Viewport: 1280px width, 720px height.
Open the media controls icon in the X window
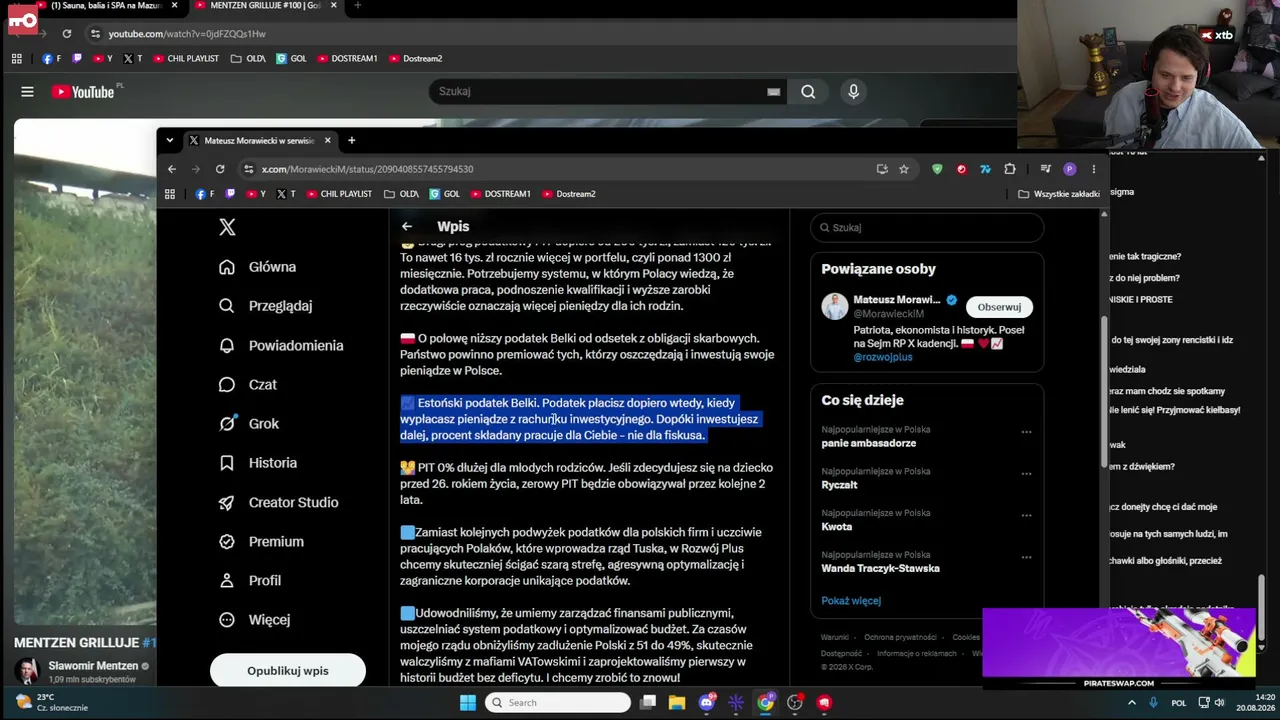click(1045, 169)
